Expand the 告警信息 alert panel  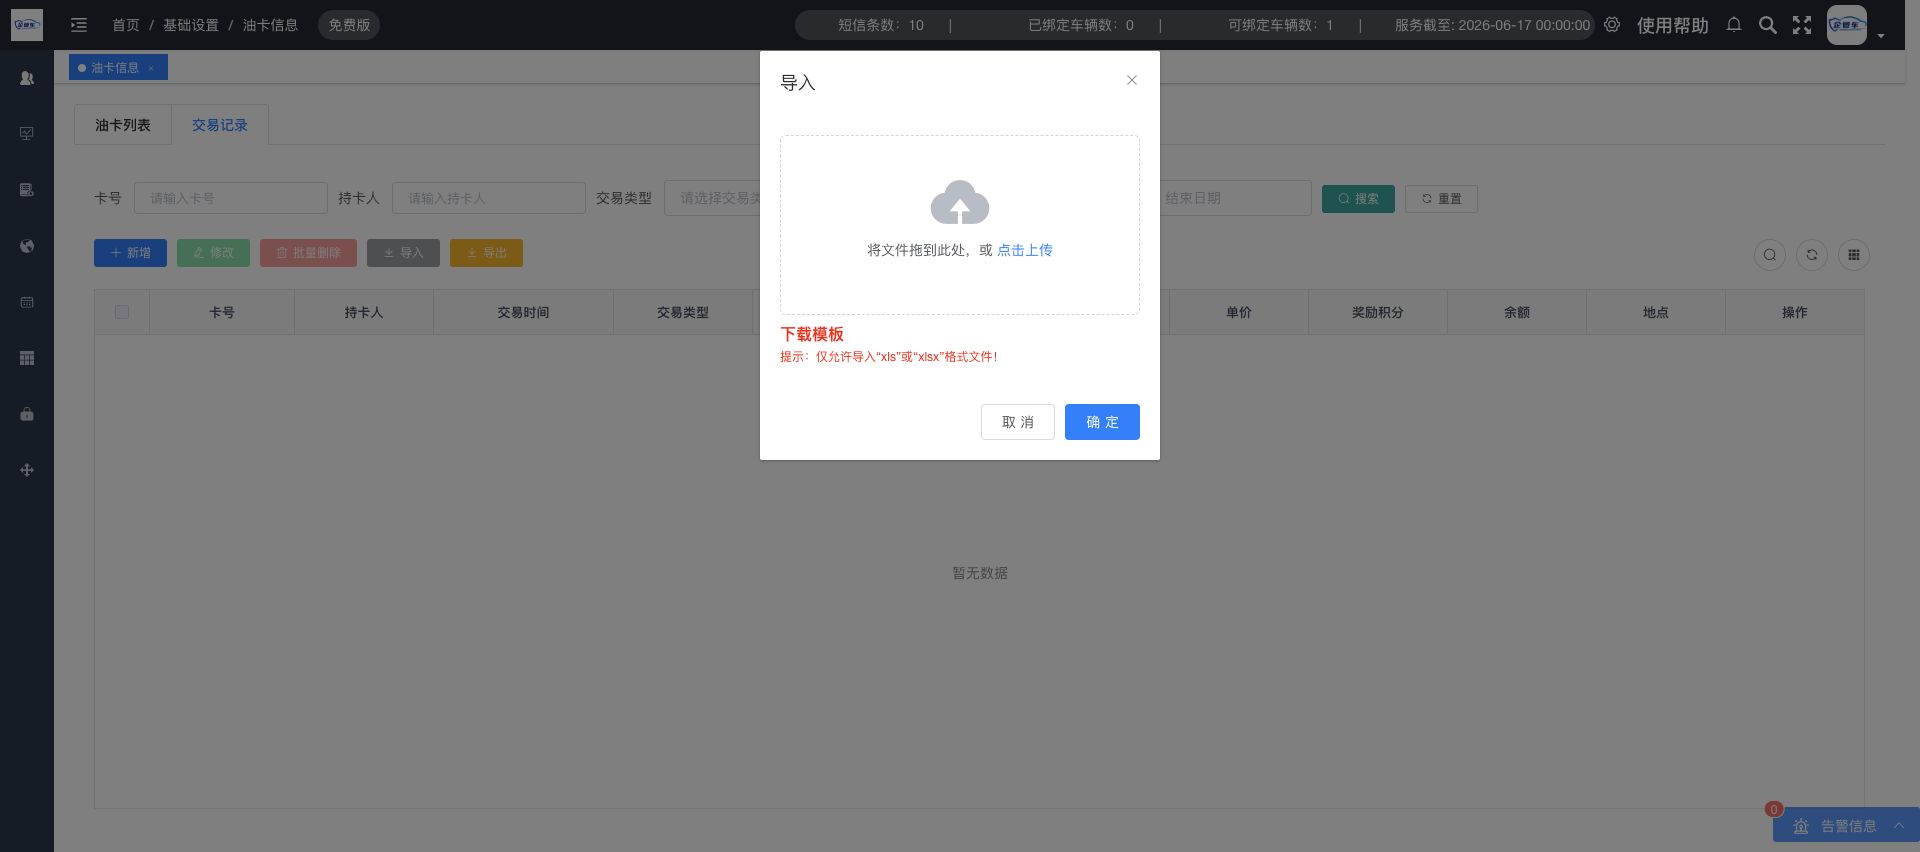pos(1898,825)
